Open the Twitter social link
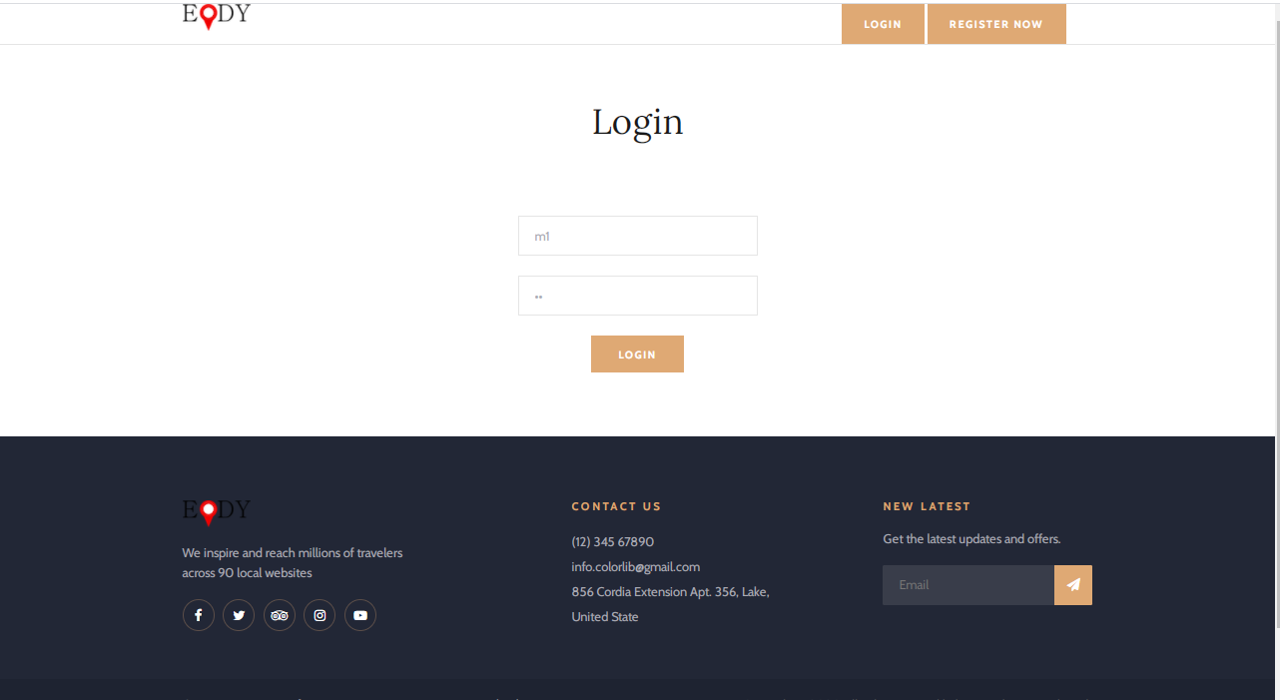Screen dimensions: 1280x700 click(x=239, y=615)
